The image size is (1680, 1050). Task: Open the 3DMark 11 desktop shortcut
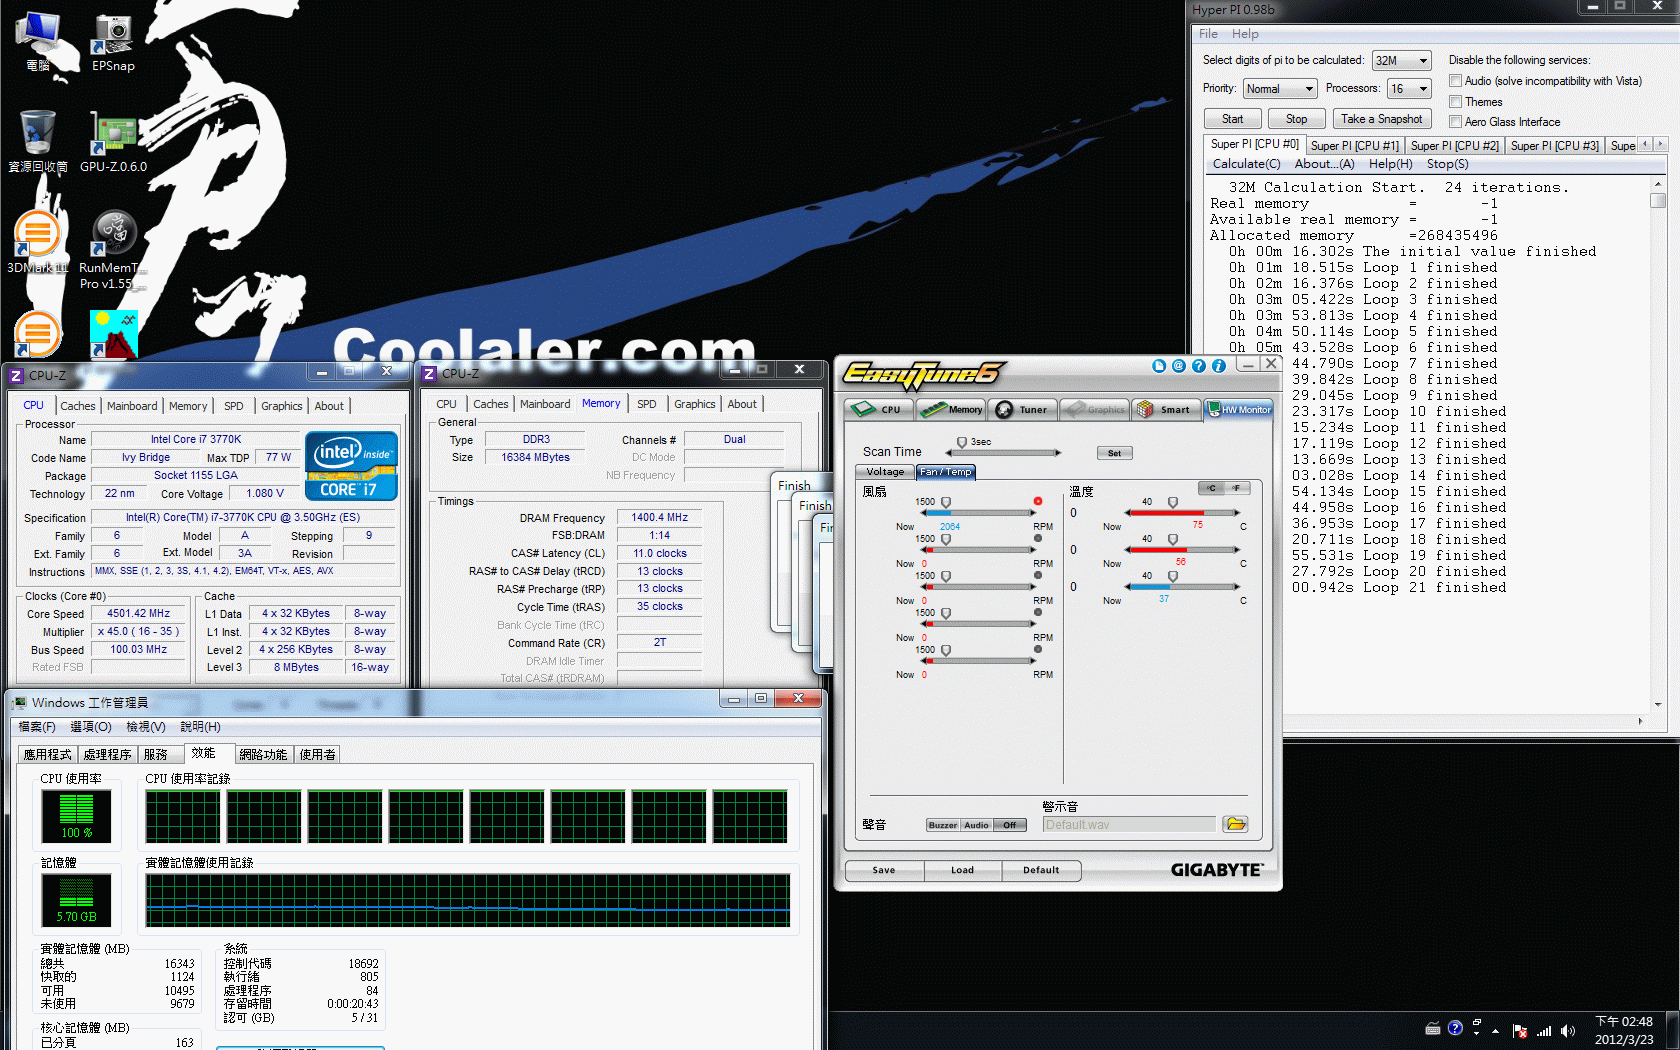[38, 243]
